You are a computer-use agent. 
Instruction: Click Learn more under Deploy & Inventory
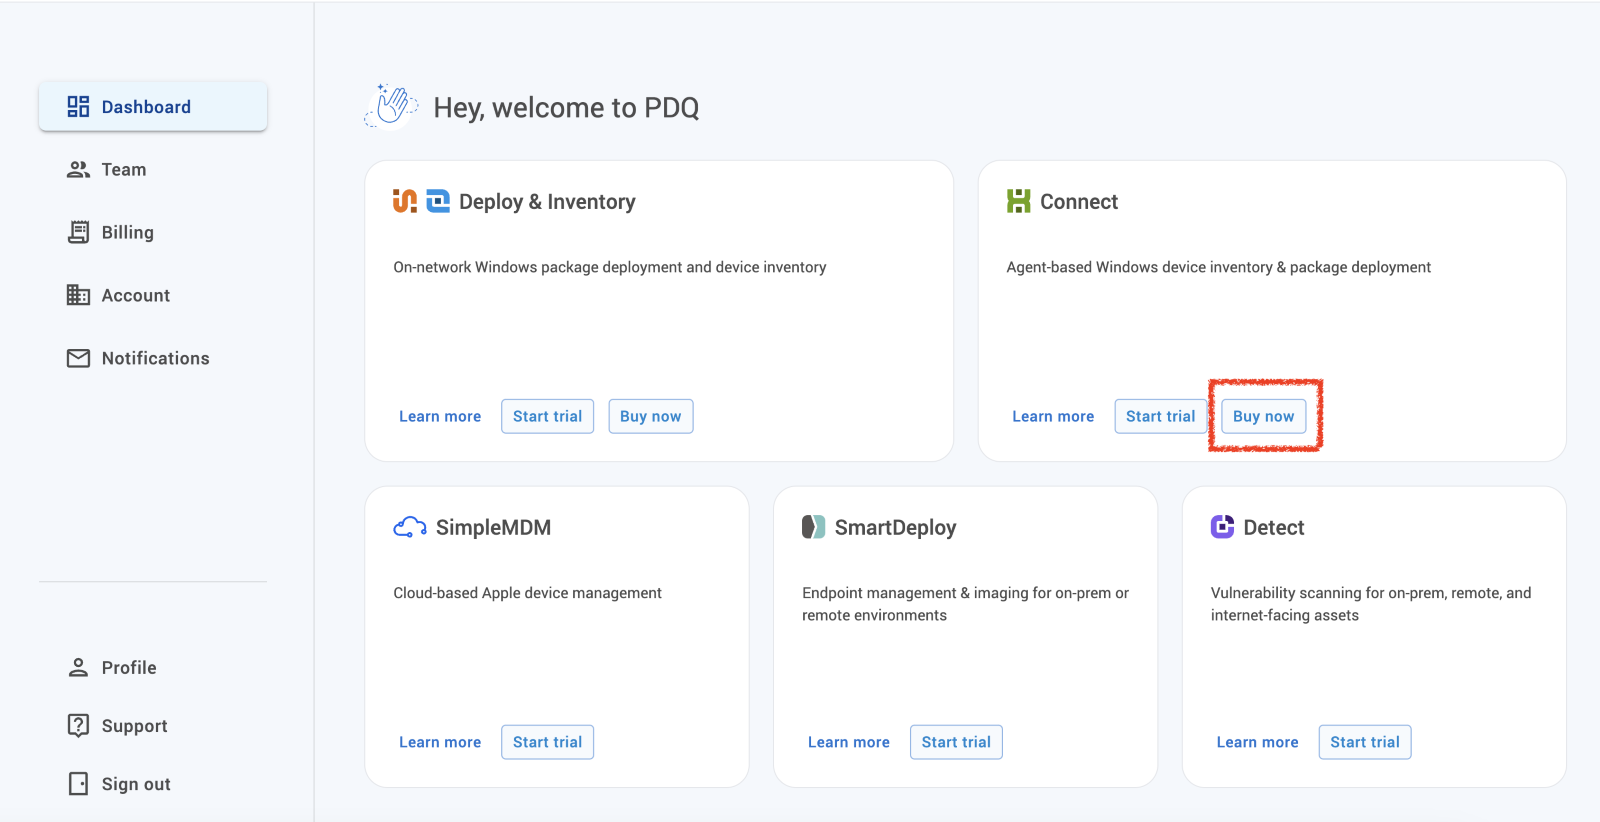pyautogui.click(x=440, y=416)
